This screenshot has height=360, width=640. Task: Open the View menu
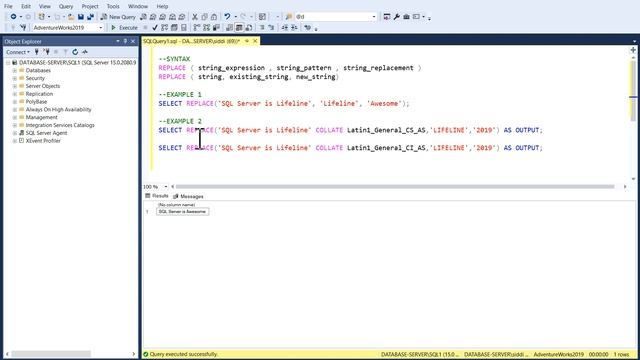pyautogui.click(x=44, y=6)
